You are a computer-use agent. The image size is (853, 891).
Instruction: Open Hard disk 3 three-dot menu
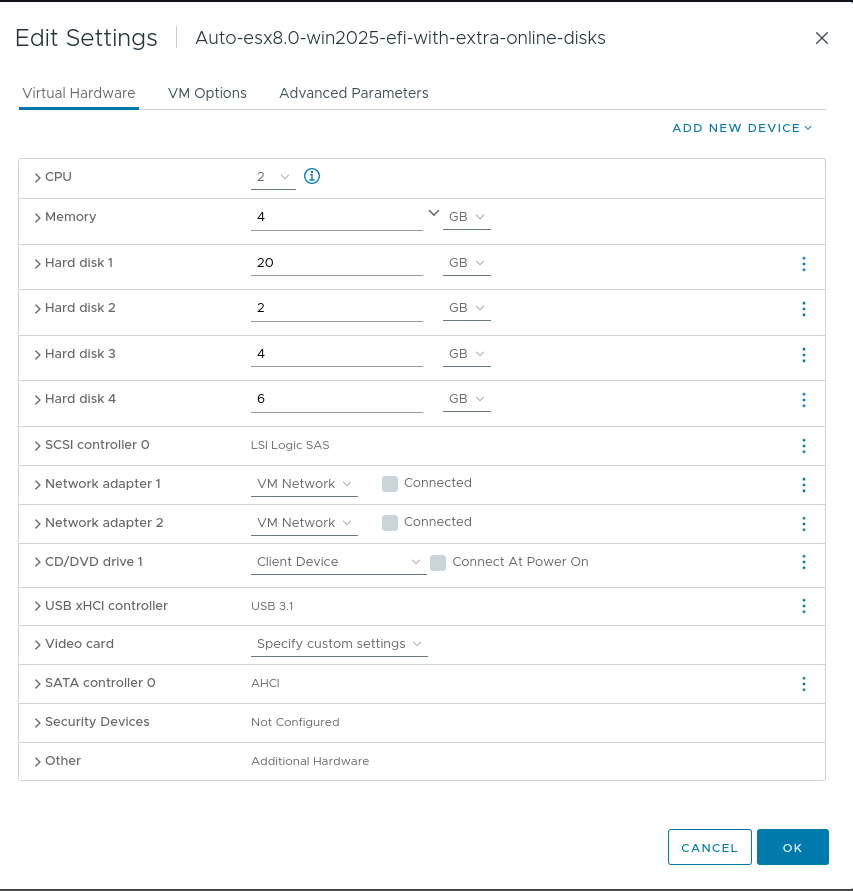[804, 355]
